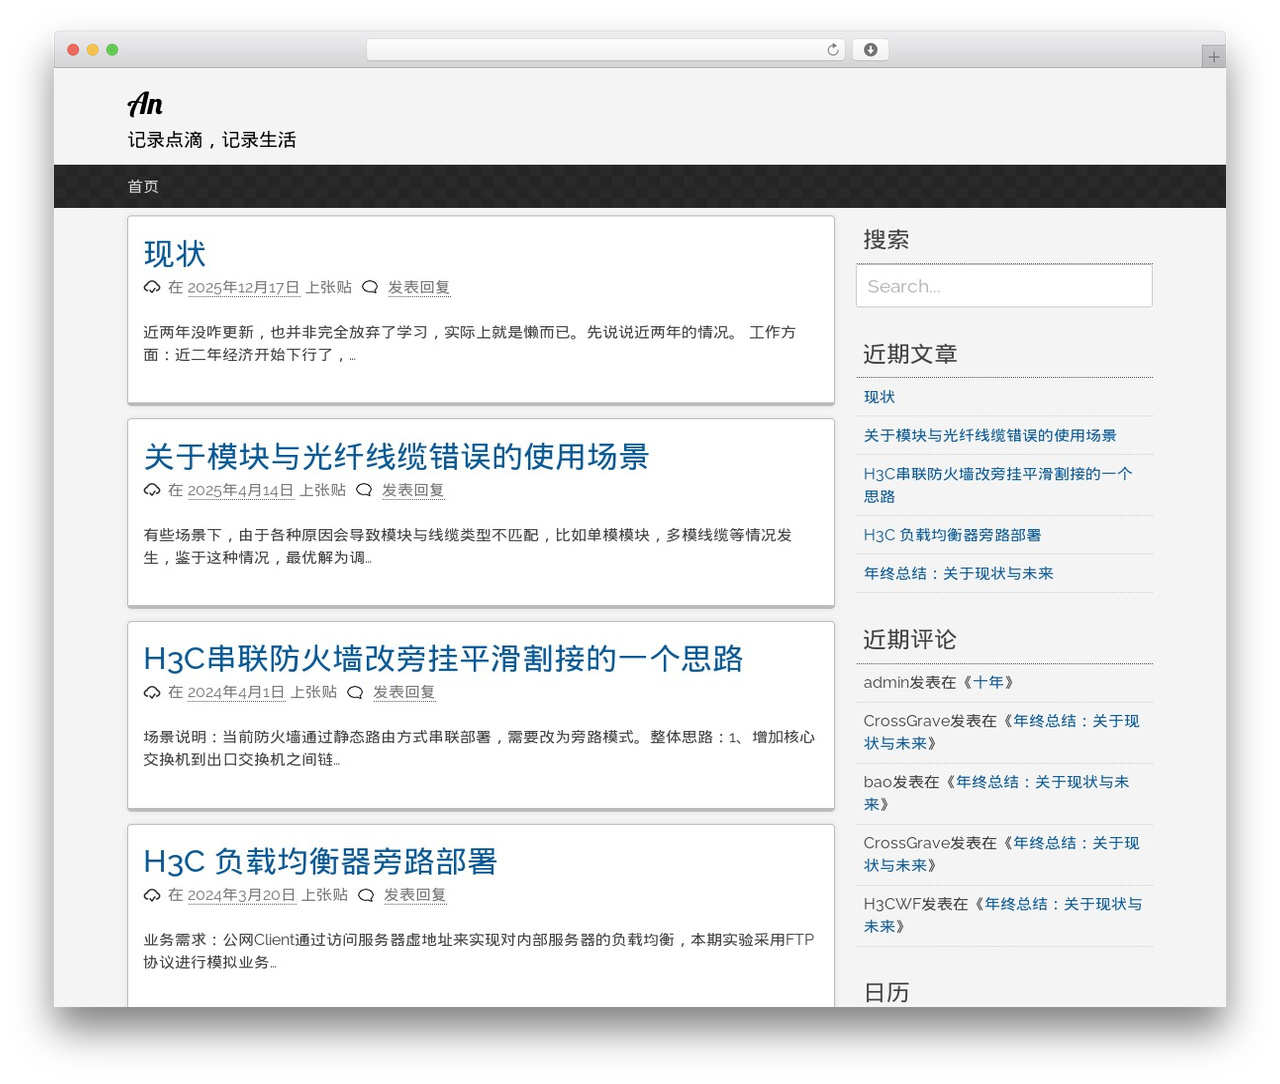This screenshot has height=1084, width=1280.
Task: Click the An site logo
Action: click(145, 104)
